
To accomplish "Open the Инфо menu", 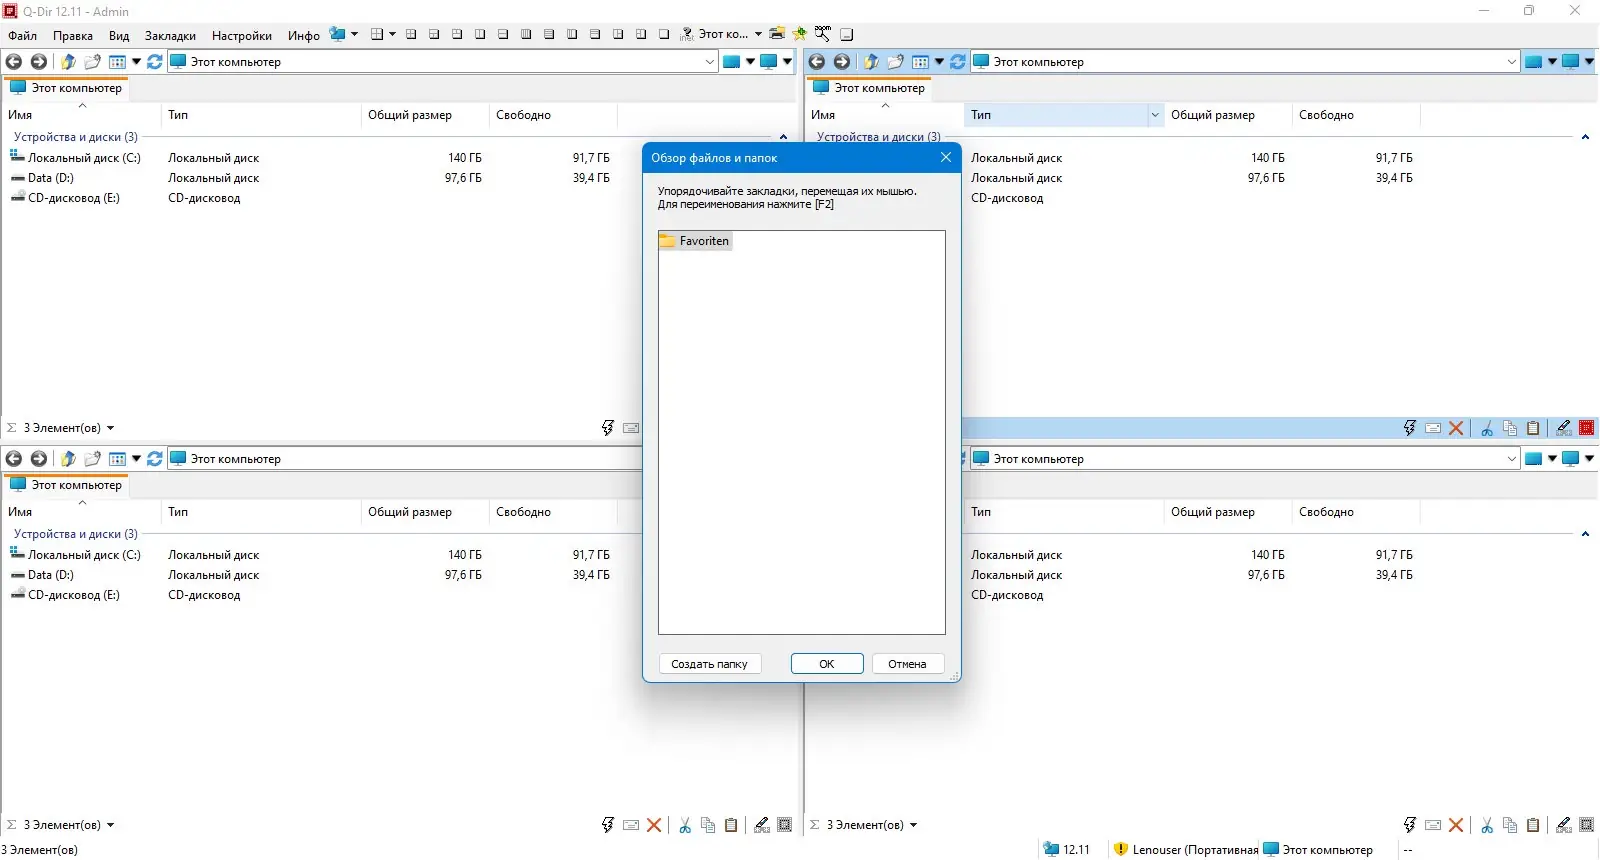I will coord(304,35).
